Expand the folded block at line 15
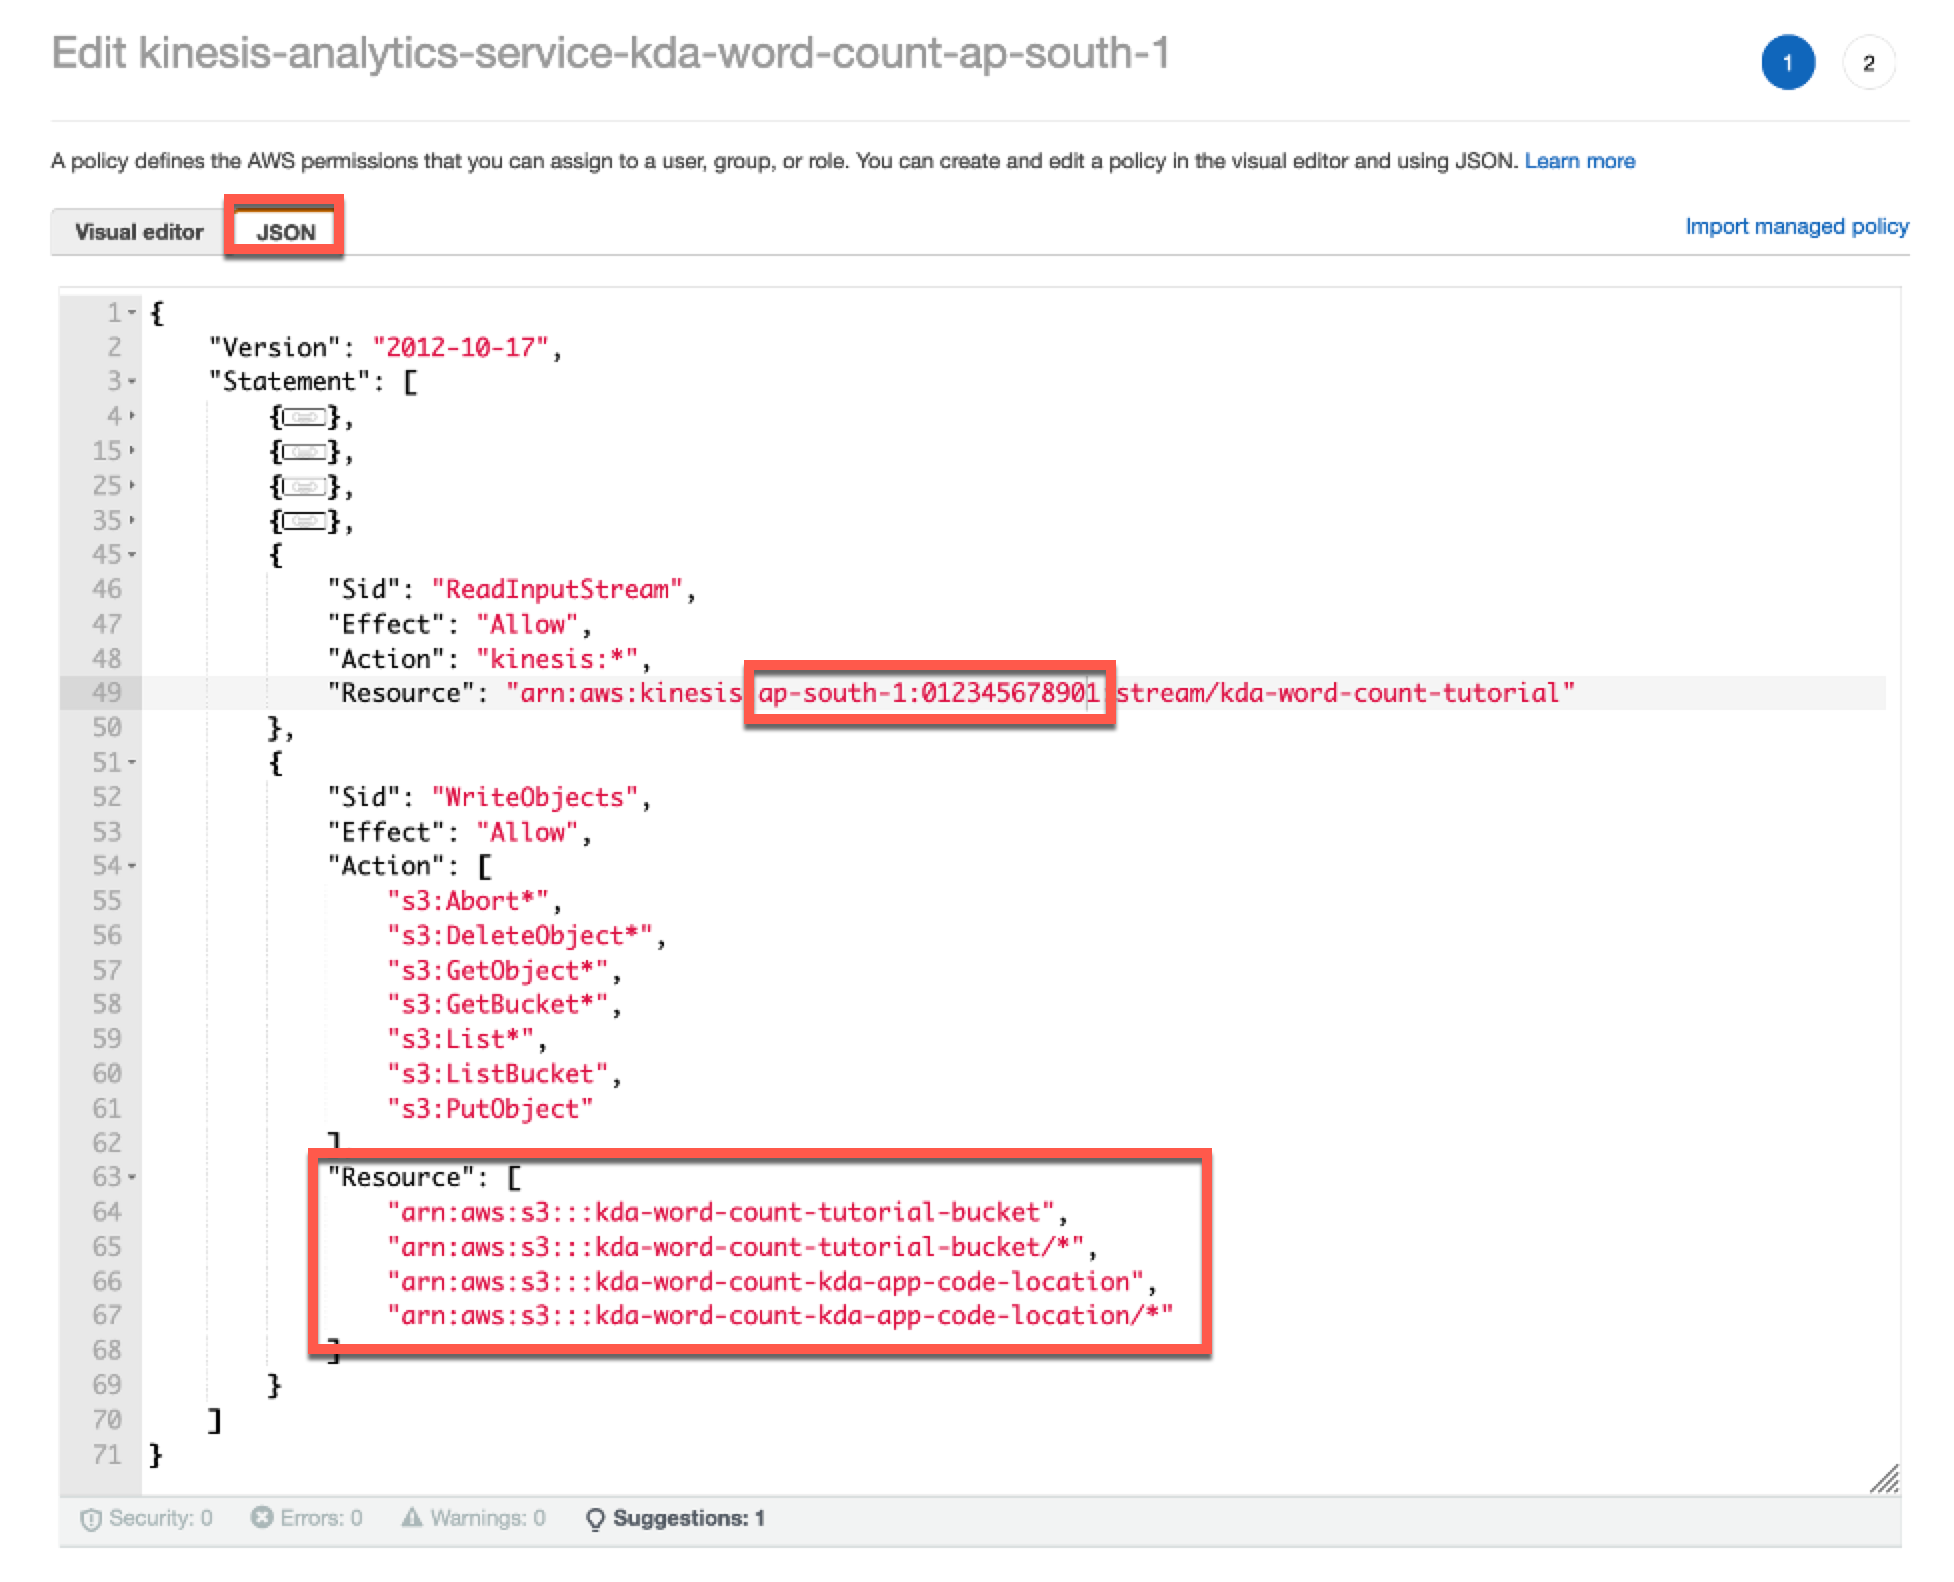Screen dimensions: 1954x1582 [132, 451]
